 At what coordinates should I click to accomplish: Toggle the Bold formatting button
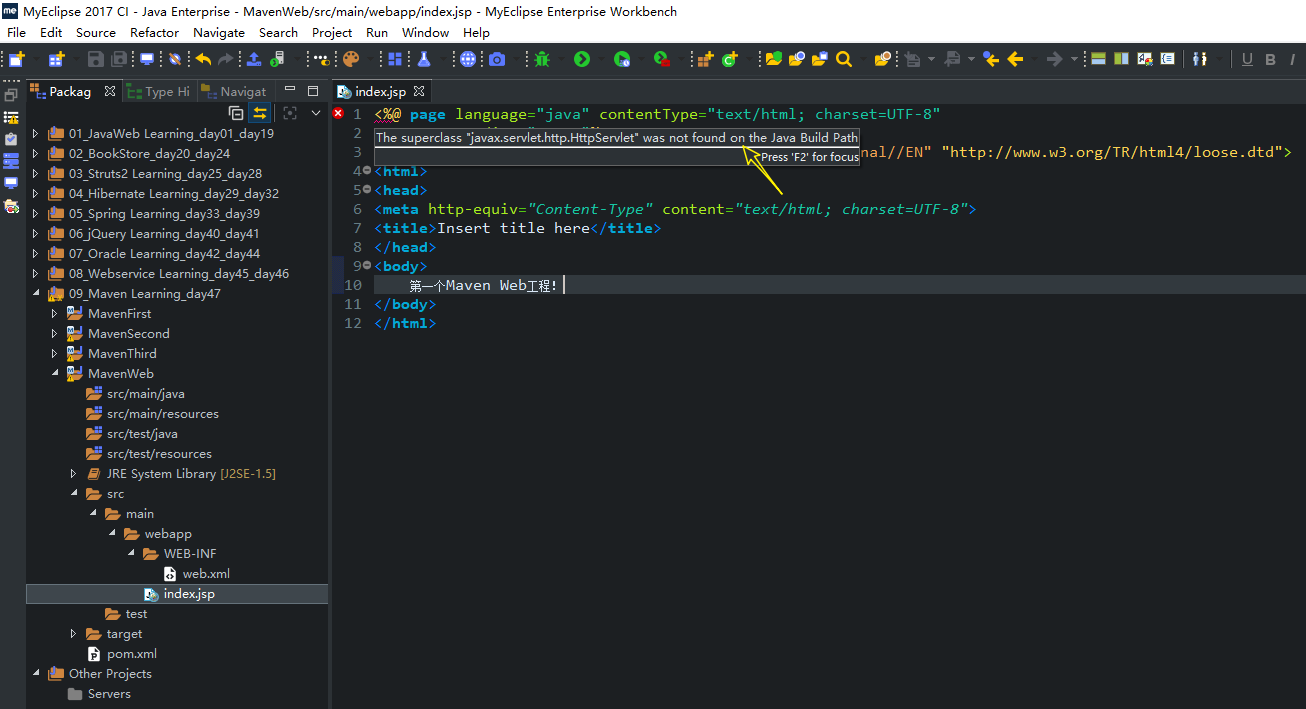[1271, 59]
